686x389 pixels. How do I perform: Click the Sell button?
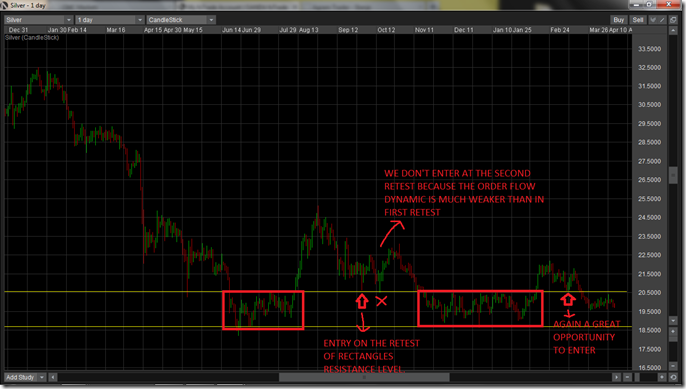click(x=638, y=20)
